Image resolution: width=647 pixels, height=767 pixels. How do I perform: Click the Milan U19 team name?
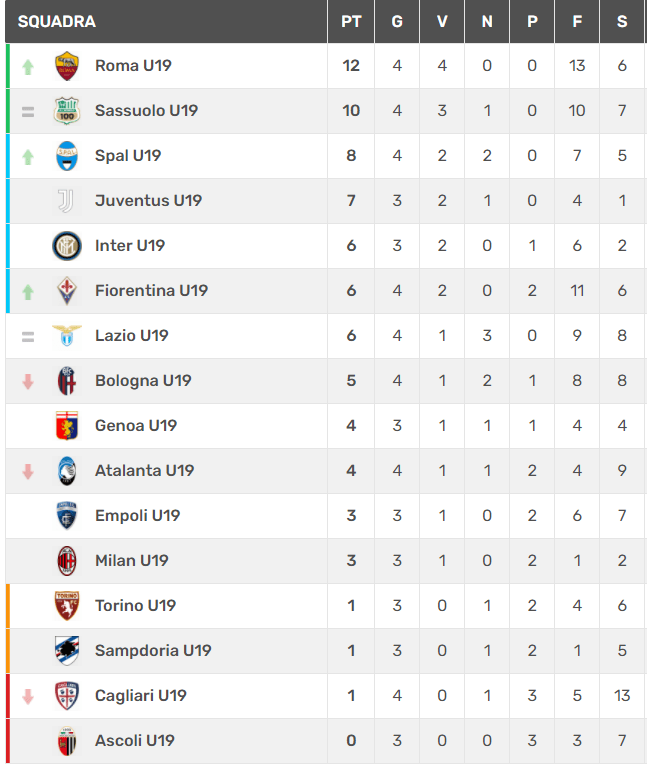[x=132, y=561]
